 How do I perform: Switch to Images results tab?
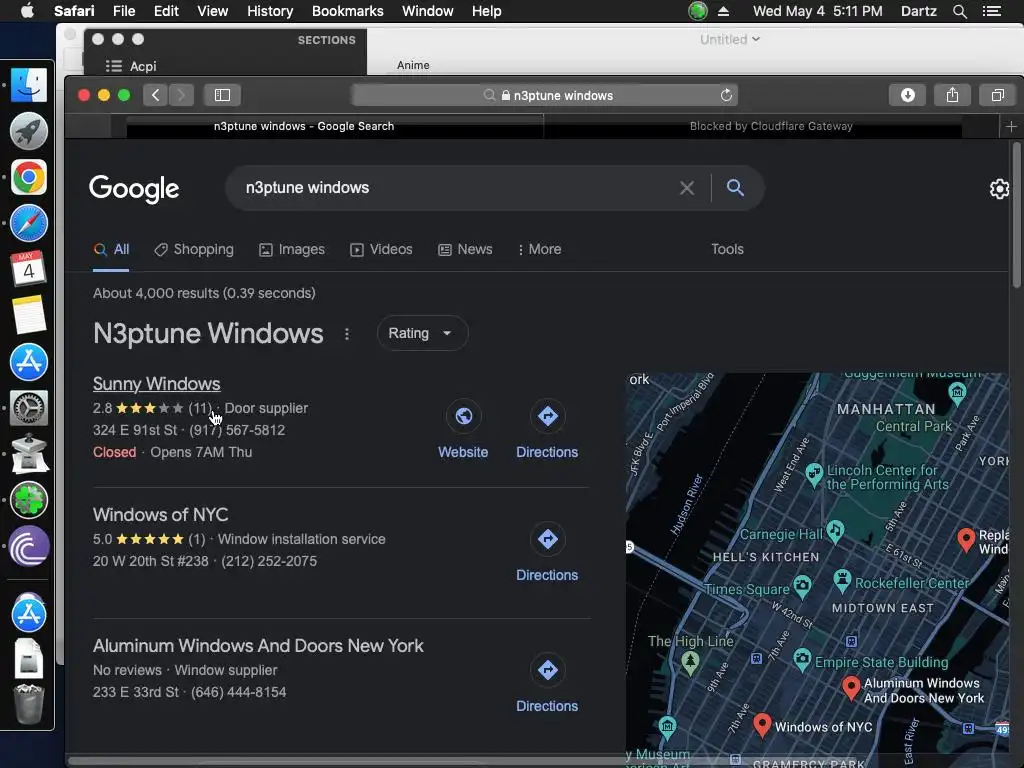(x=292, y=249)
